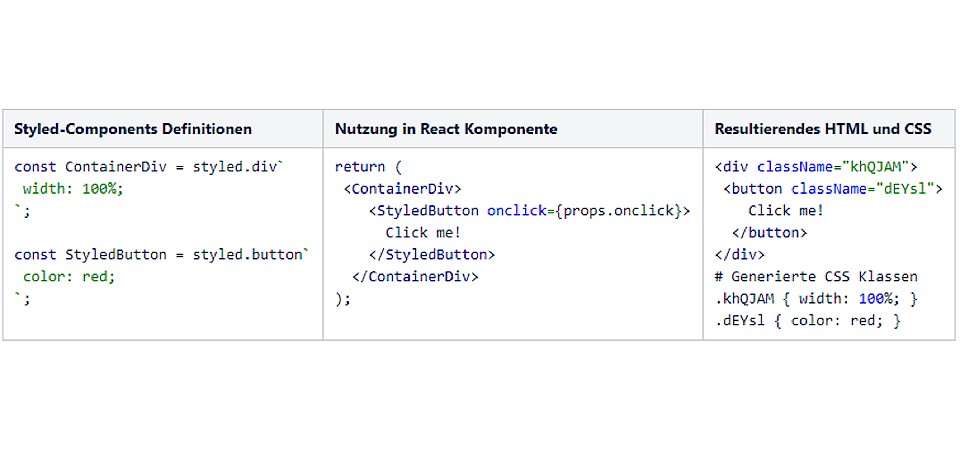Click the '.khQJAM { width: 100%; }' rule

816,298
